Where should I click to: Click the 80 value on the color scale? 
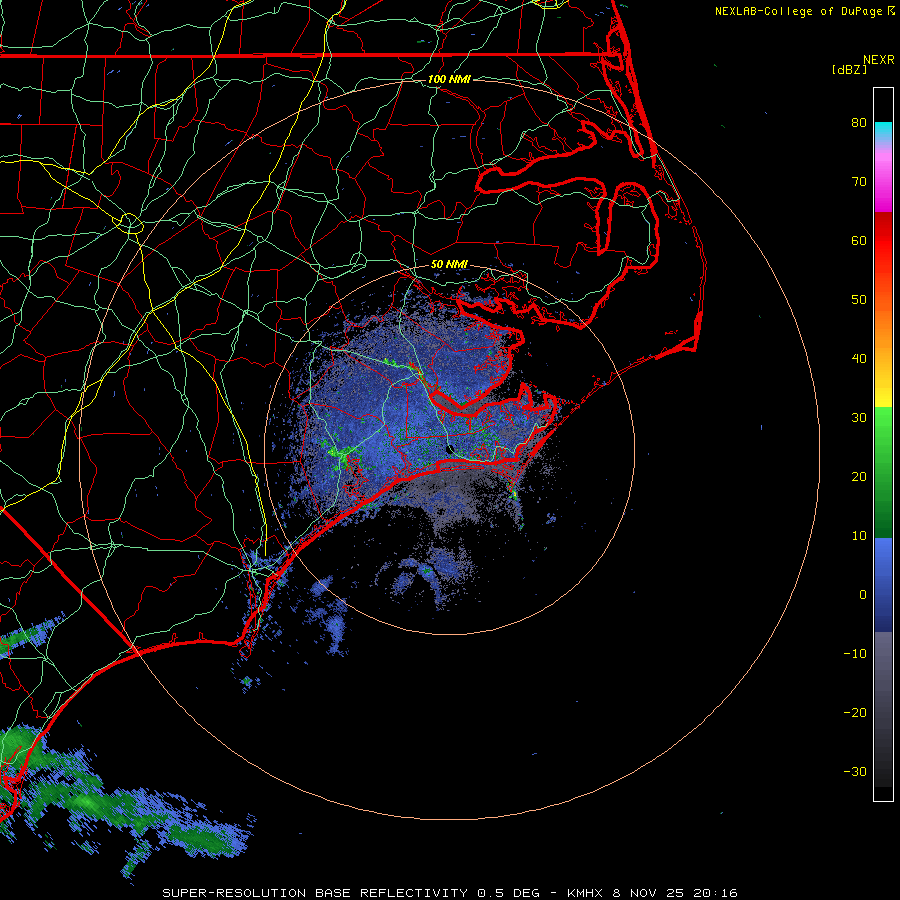click(859, 122)
